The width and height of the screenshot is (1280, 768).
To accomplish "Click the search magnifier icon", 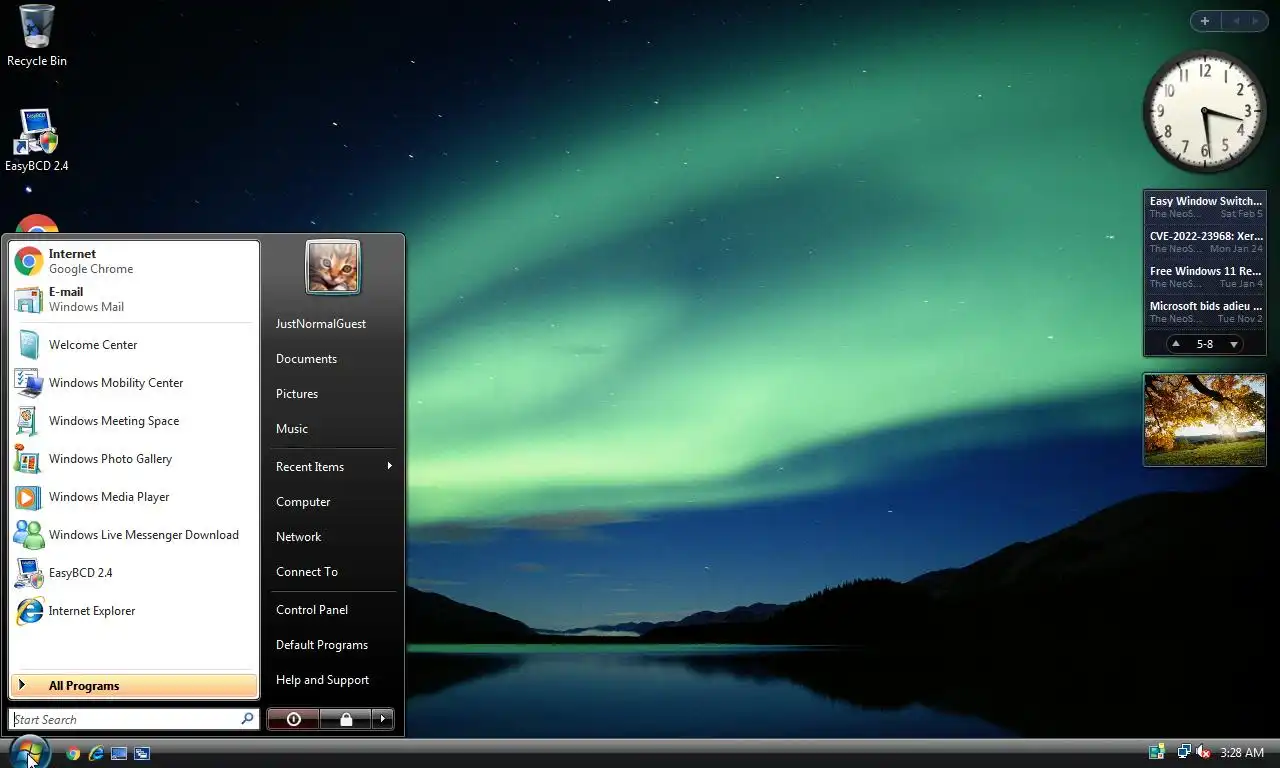I will click(x=247, y=719).
